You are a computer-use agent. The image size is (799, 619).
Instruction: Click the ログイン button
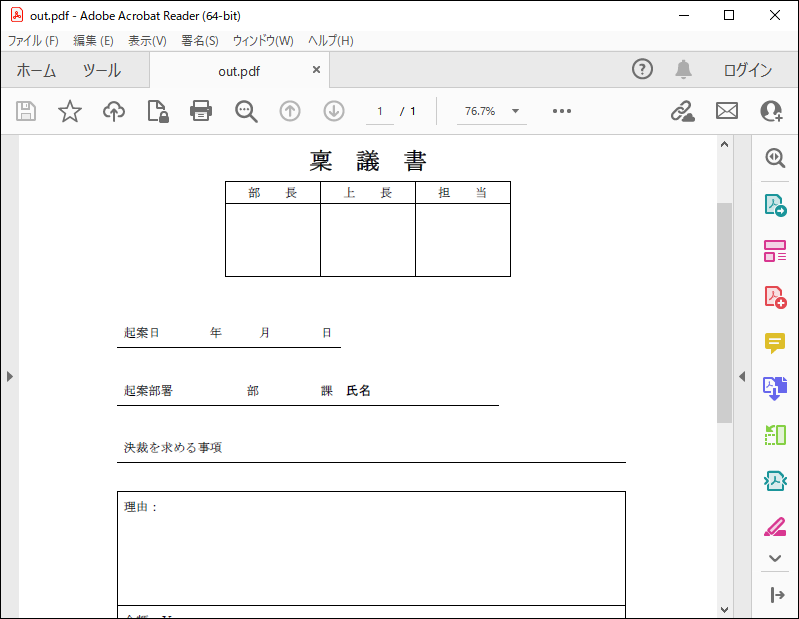tap(748, 70)
